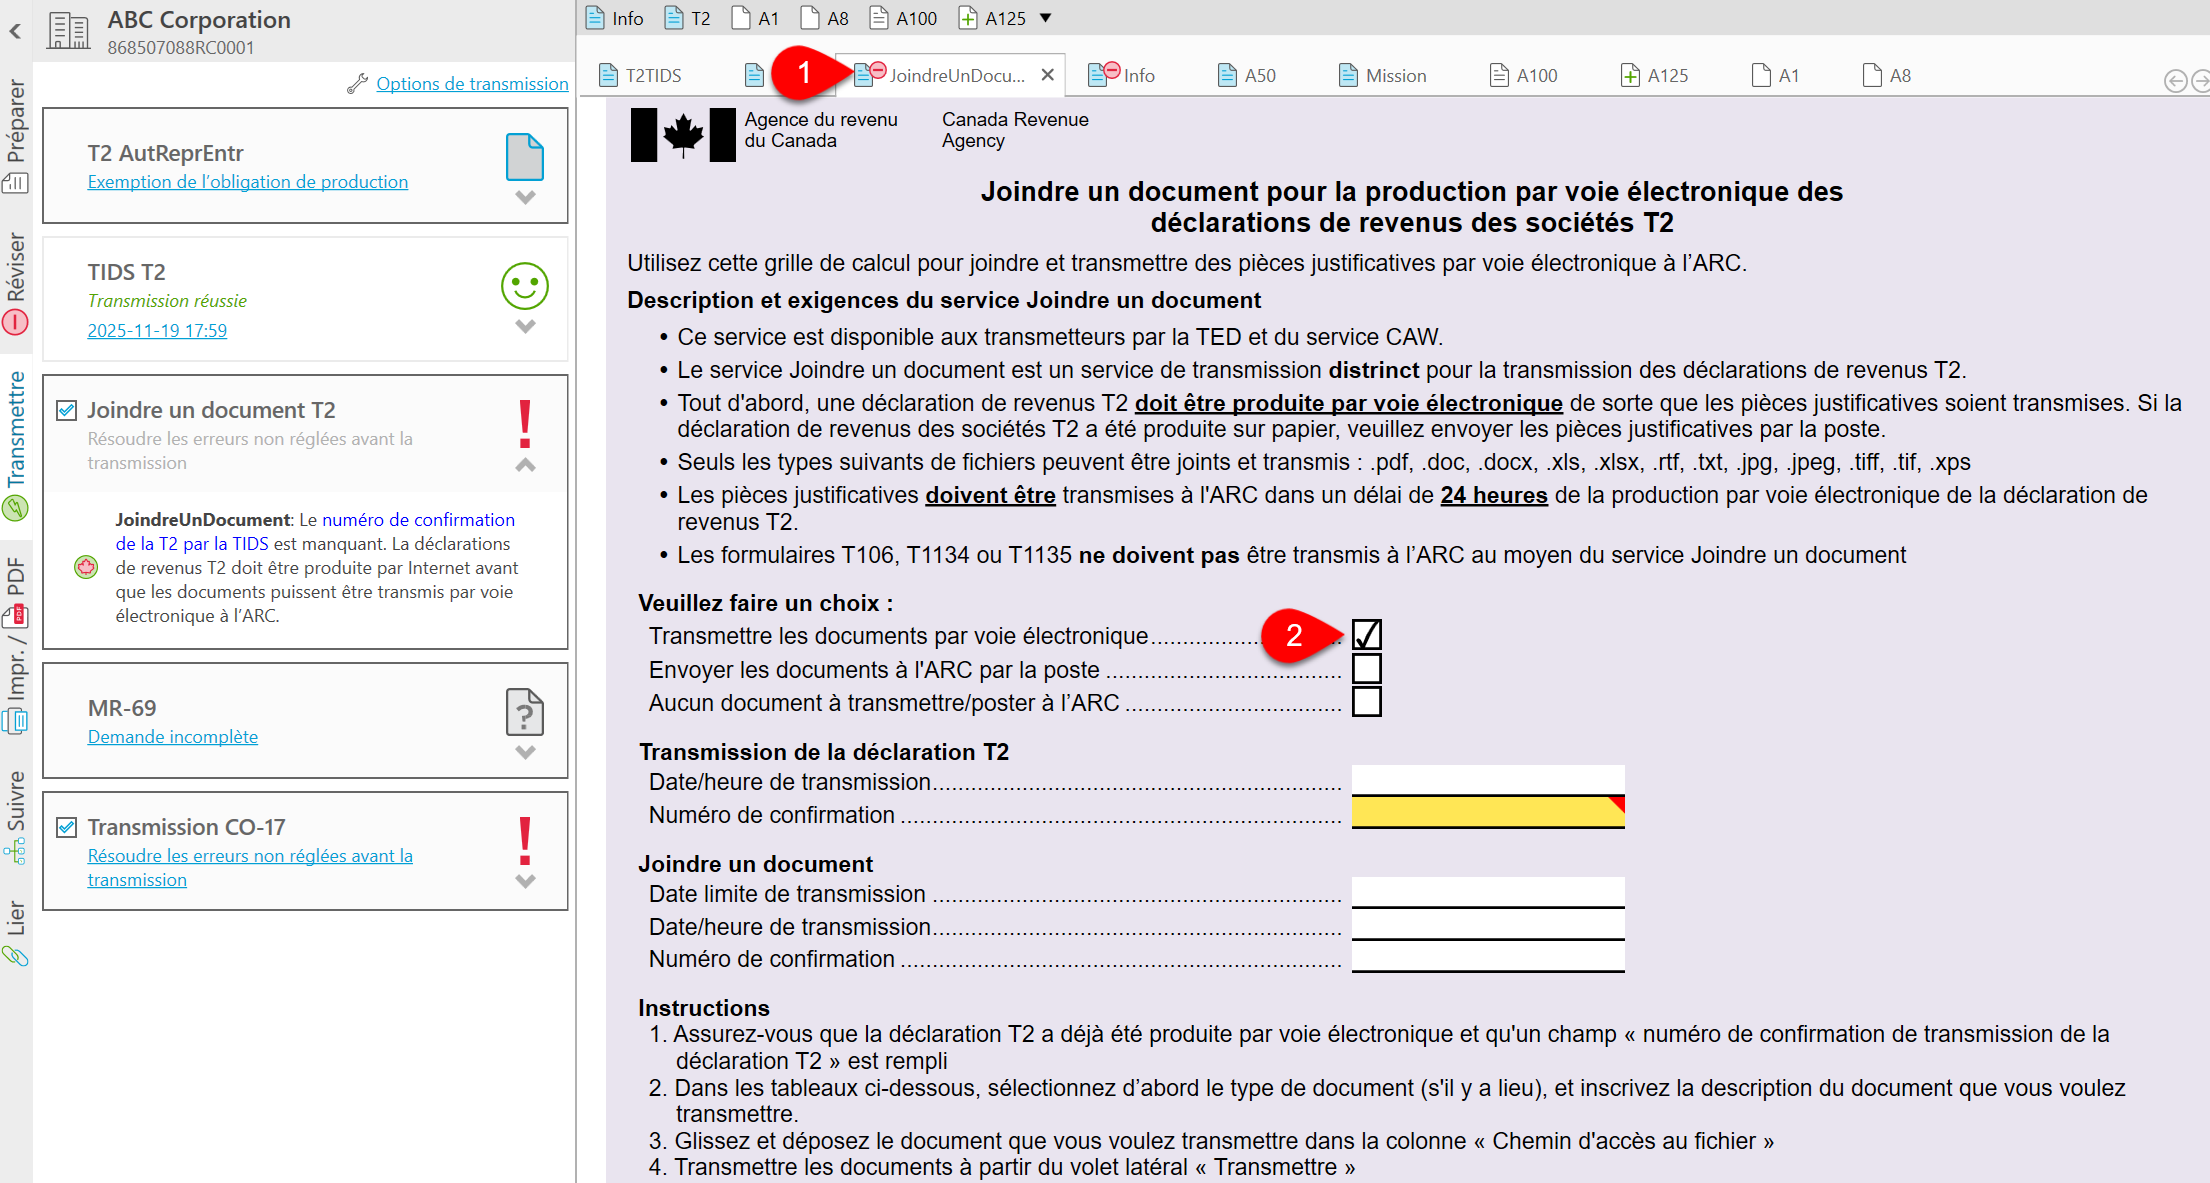Check Envoyer les documents à l'ARC par la poste
Screen dimensions: 2210x1183
[x=1366, y=668]
